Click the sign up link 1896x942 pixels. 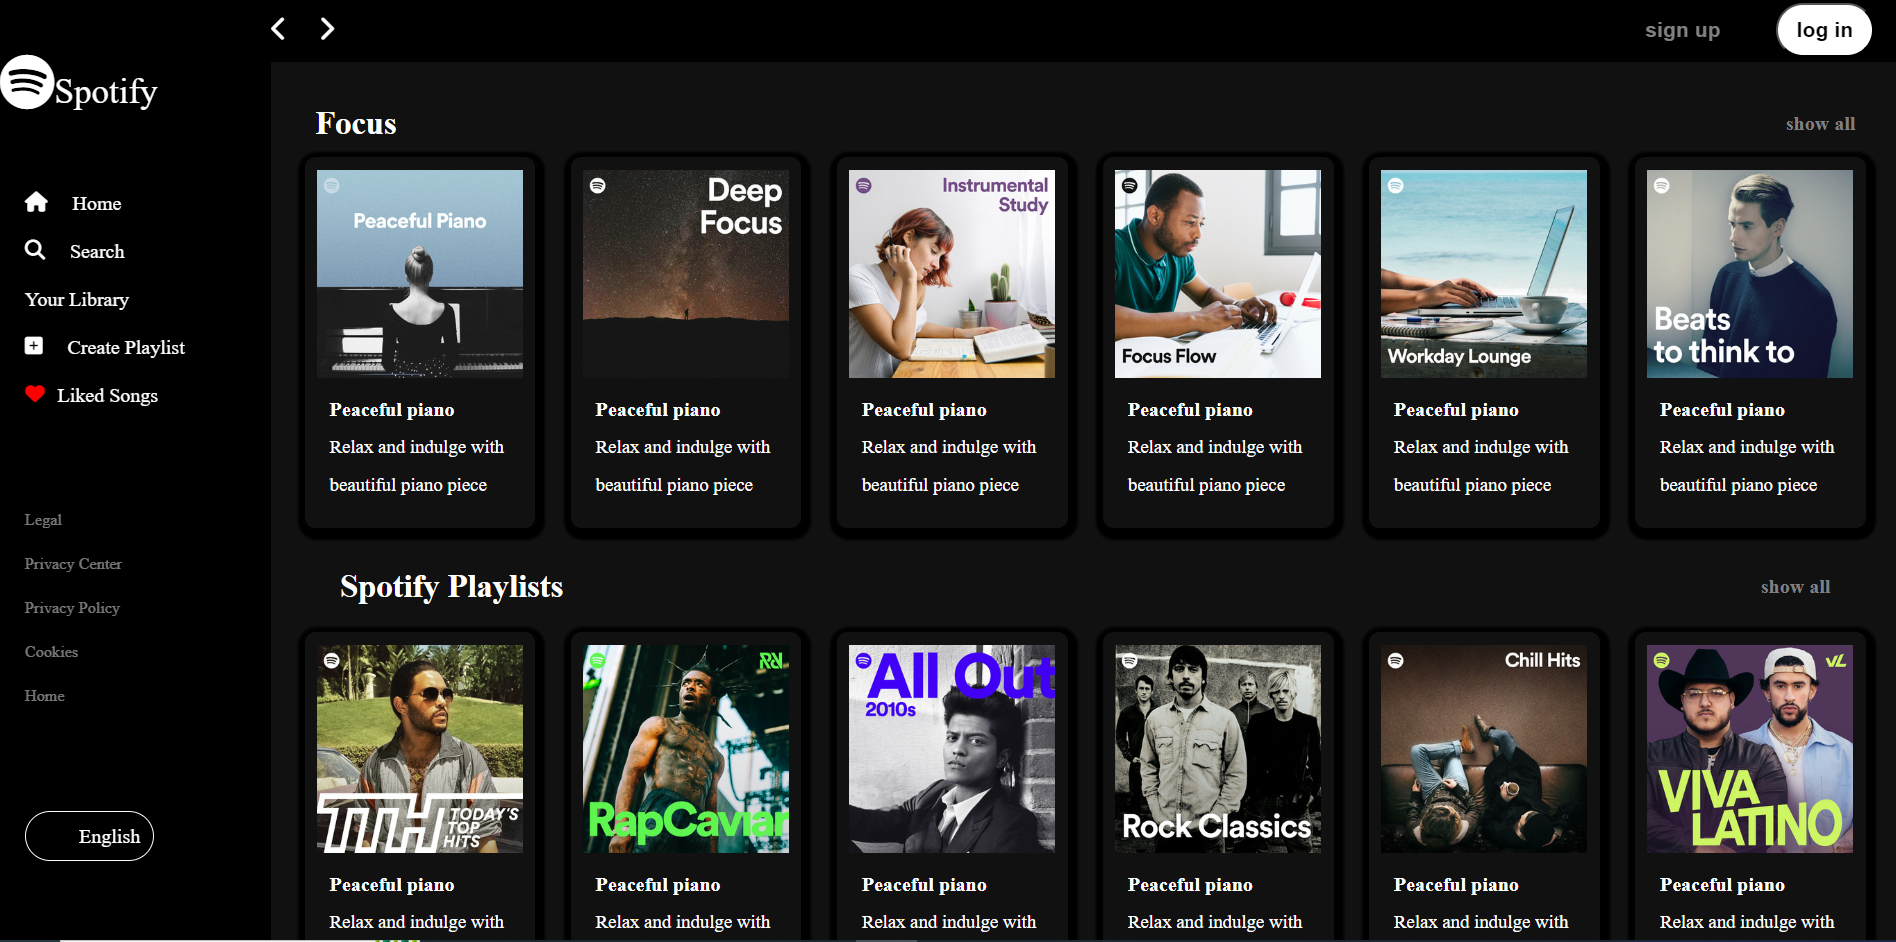pyautogui.click(x=1682, y=30)
